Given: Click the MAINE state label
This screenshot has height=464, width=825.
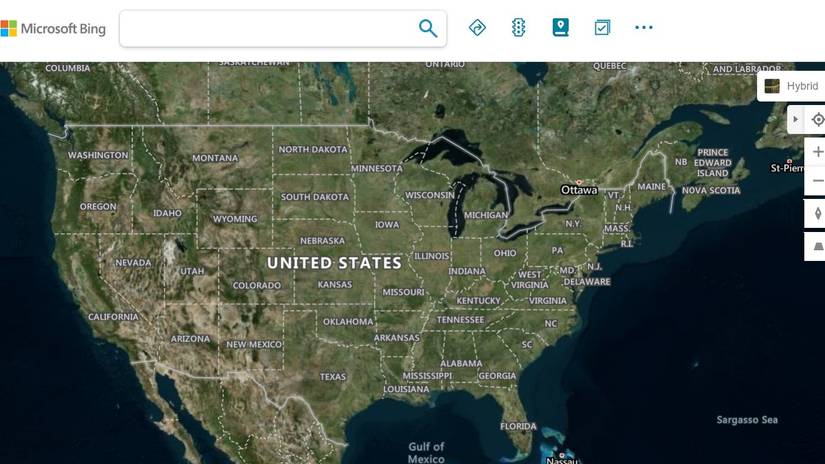Looking at the screenshot, I should (x=651, y=186).
